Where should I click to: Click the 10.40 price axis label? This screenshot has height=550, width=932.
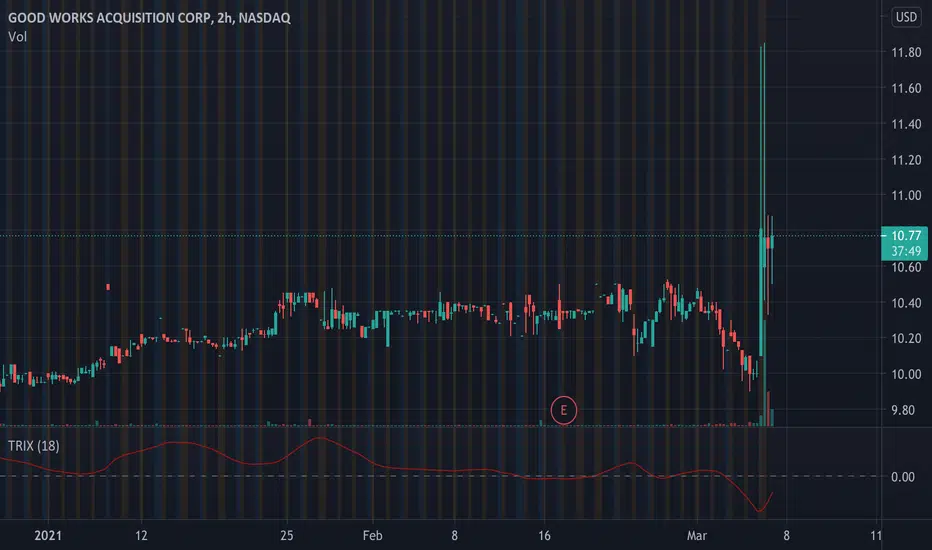pyautogui.click(x=906, y=303)
